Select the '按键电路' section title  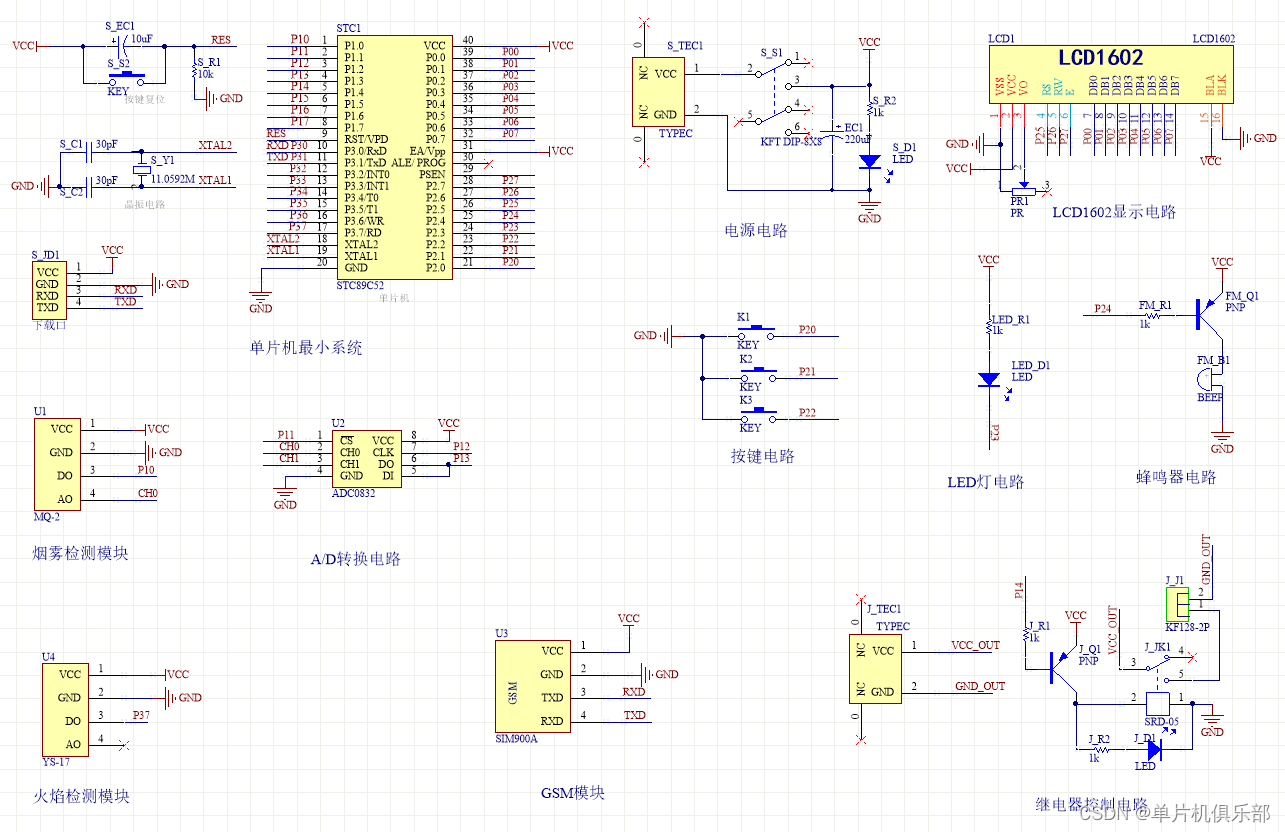click(x=762, y=456)
